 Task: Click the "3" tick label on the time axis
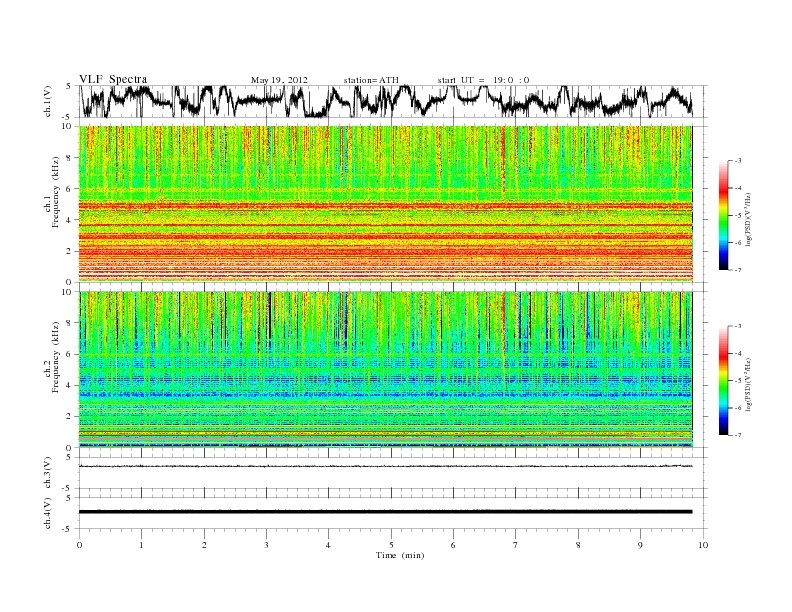[267, 545]
